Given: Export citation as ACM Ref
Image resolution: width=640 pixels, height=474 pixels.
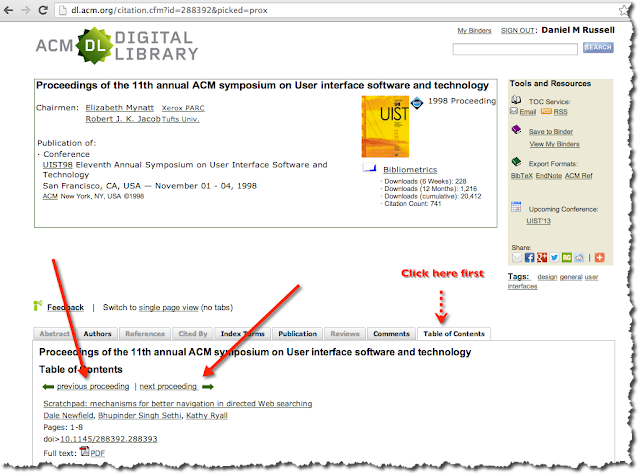Looking at the screenshot, I should click(x=578, y=176).
